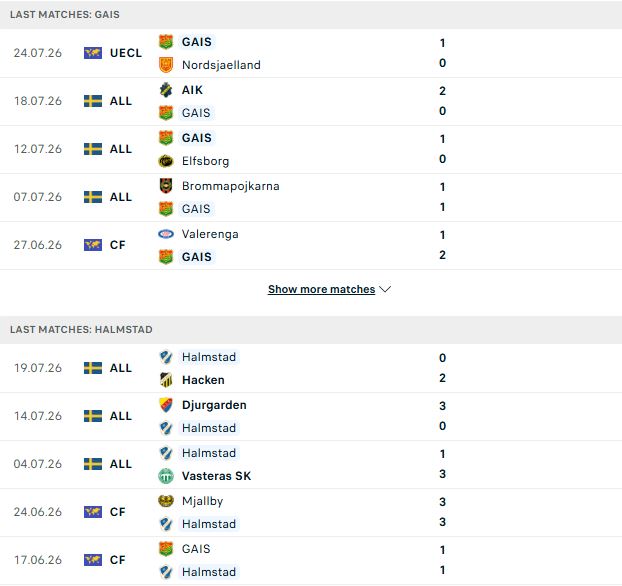Select the Vasteras SK team name
Image resolution: width=622 pixels, height=586 pixels.
[x=216, y=476]
